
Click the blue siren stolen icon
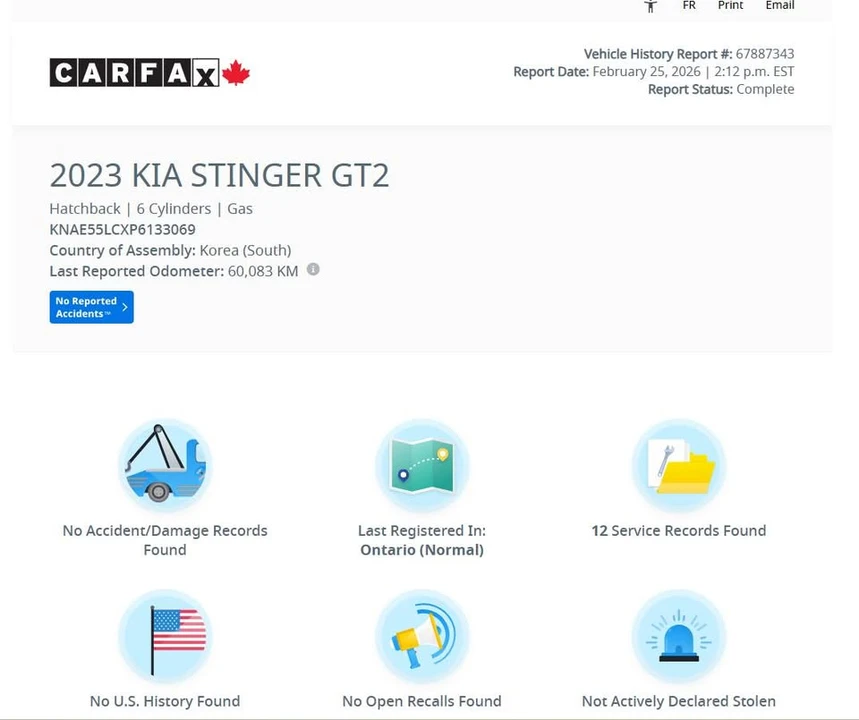(679, 636)
